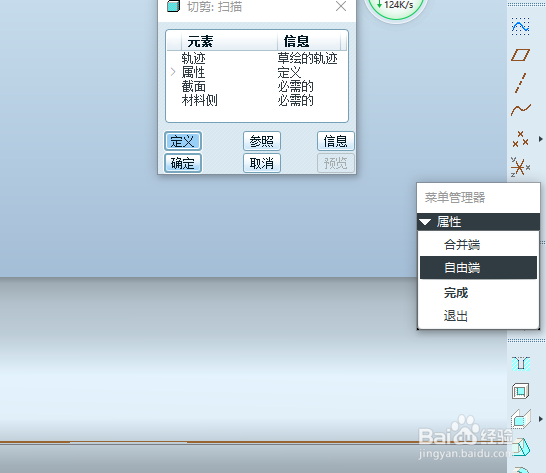
Task: Confirm with the 确定 button
Action: 183,163
